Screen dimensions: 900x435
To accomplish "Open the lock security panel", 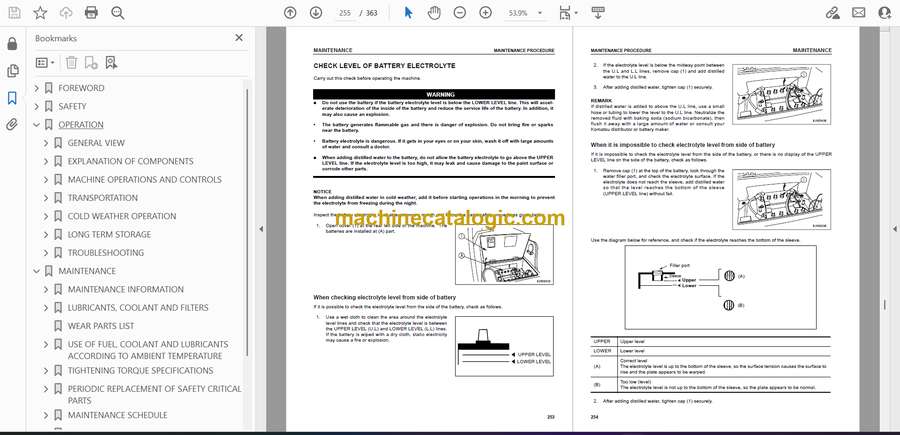I will click(x=12, y=44).
